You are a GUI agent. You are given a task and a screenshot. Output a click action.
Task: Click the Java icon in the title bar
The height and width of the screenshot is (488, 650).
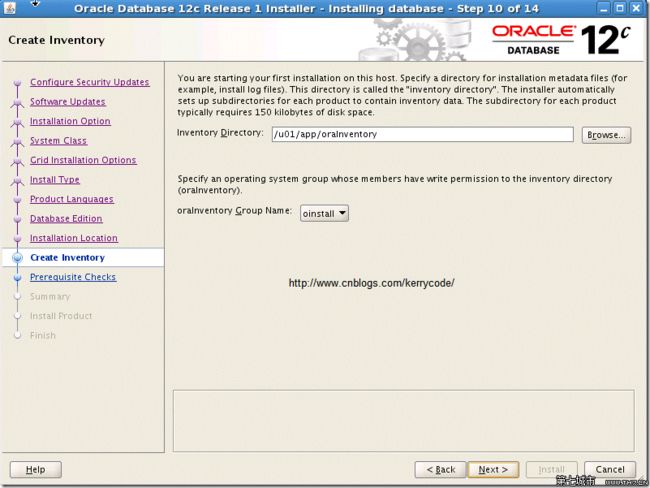[10, 7]
